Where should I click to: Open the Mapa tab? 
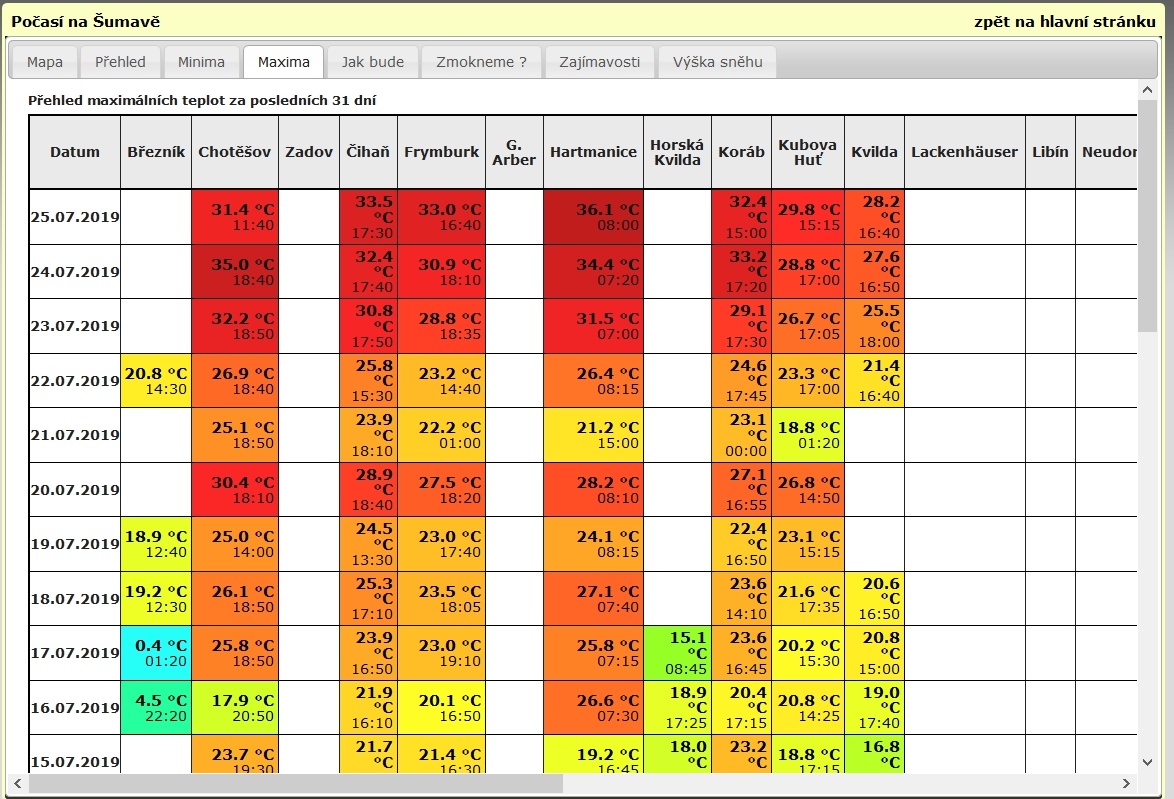coord(44,62)
